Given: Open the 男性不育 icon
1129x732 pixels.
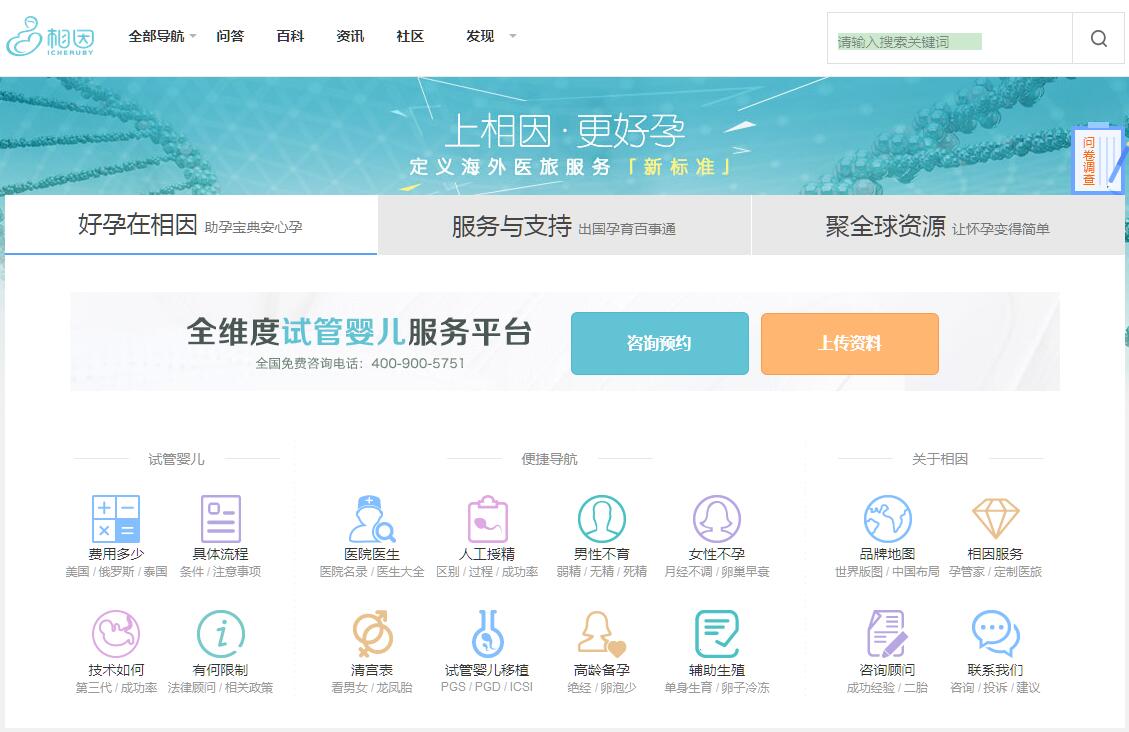Looking at the screenshot, I should 602,519.
